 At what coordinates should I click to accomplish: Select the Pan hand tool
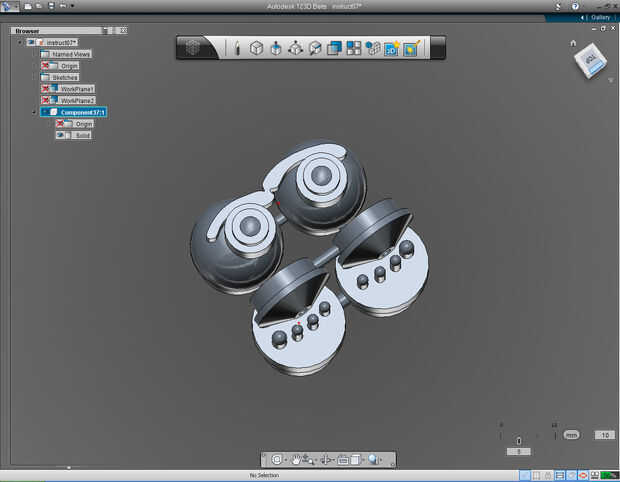coord(295,459)
